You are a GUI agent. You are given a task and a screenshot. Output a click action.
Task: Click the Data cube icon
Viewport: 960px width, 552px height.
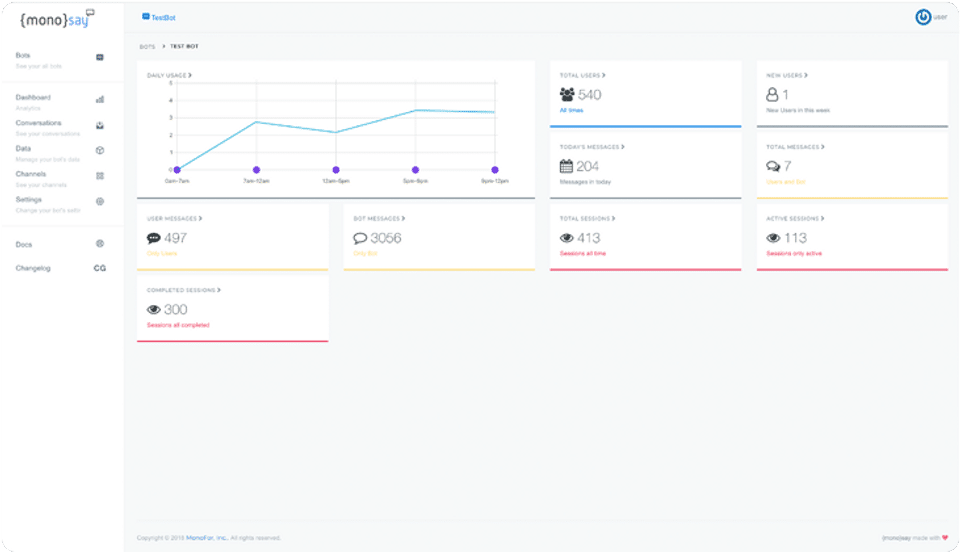[100, 151]
